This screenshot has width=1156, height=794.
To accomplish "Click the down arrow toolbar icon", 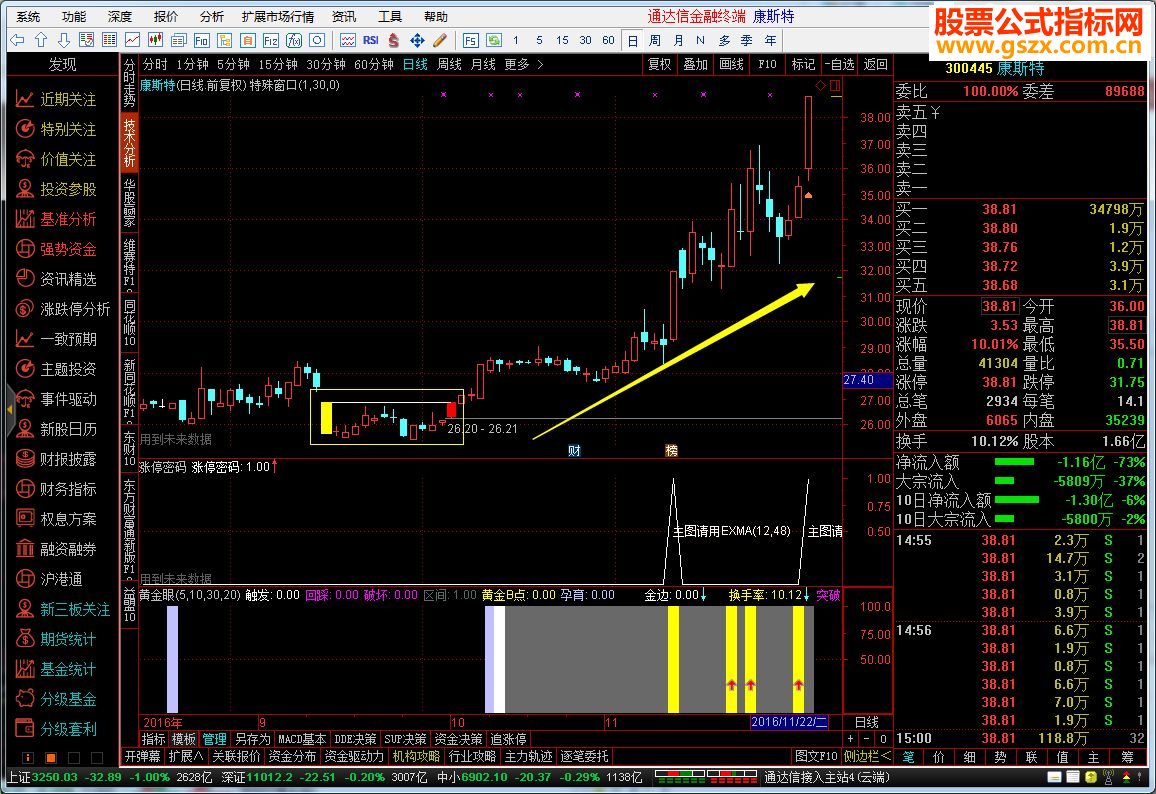I will (63, 40).
